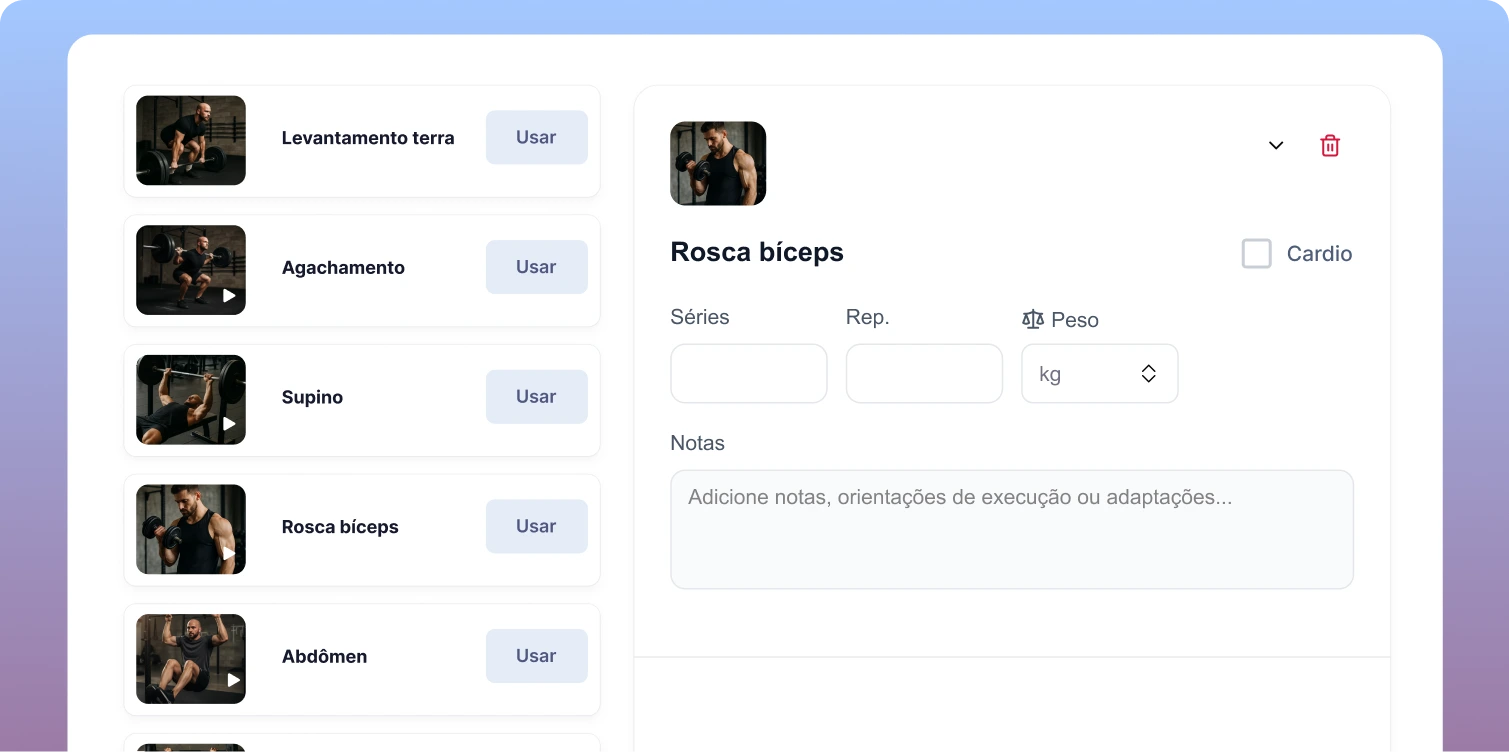Viewport: 1509px width, 752px height.
Task: Collapse the Rosca bíceps card with the chevron
Action: [1276, 145]
